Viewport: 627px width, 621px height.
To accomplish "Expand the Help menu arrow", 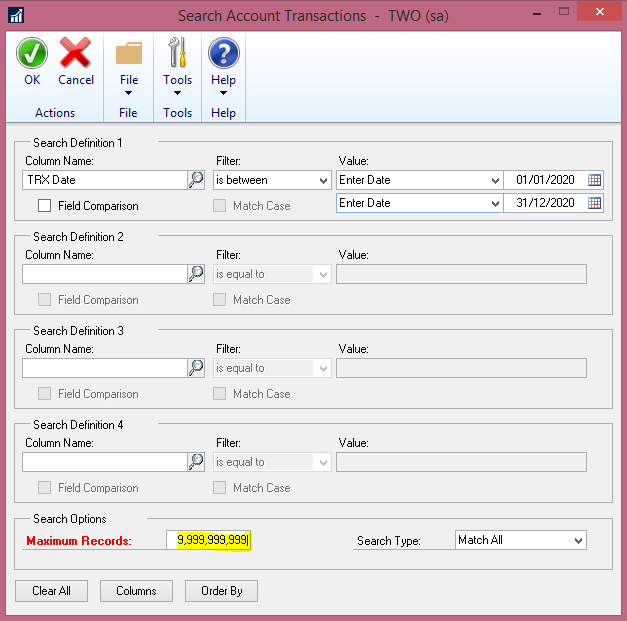I will pos(224,93).
